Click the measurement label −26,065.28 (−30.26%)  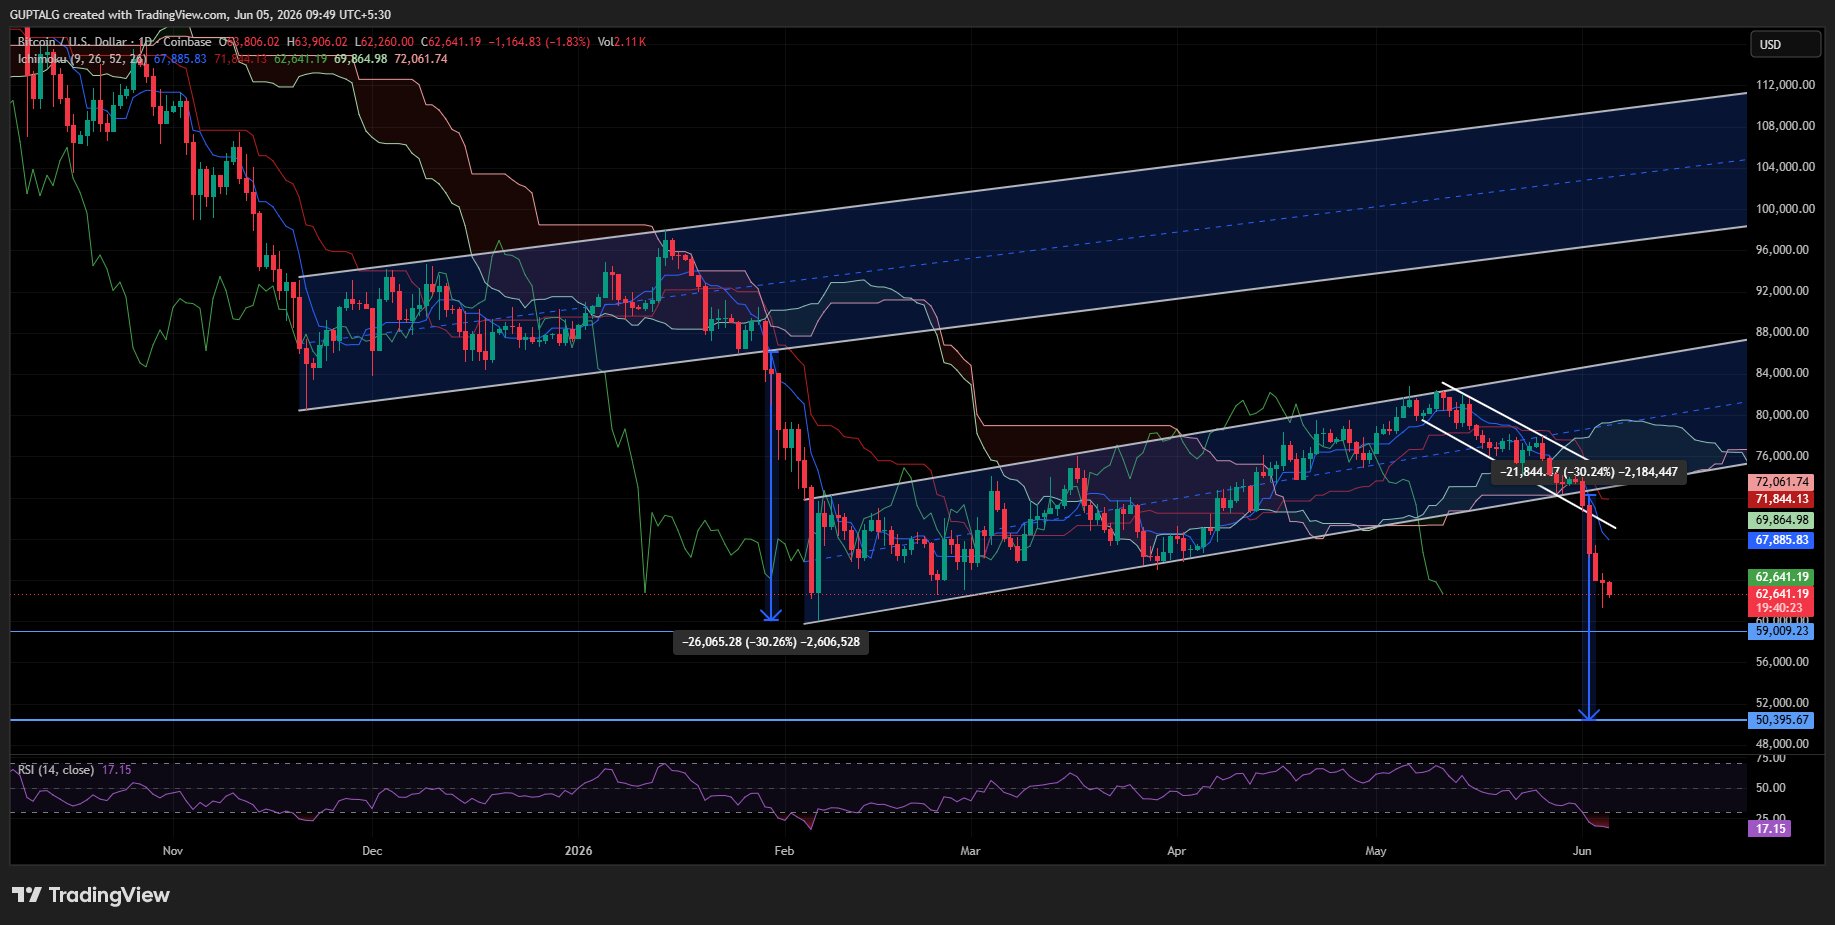click(x=770, y=642)
